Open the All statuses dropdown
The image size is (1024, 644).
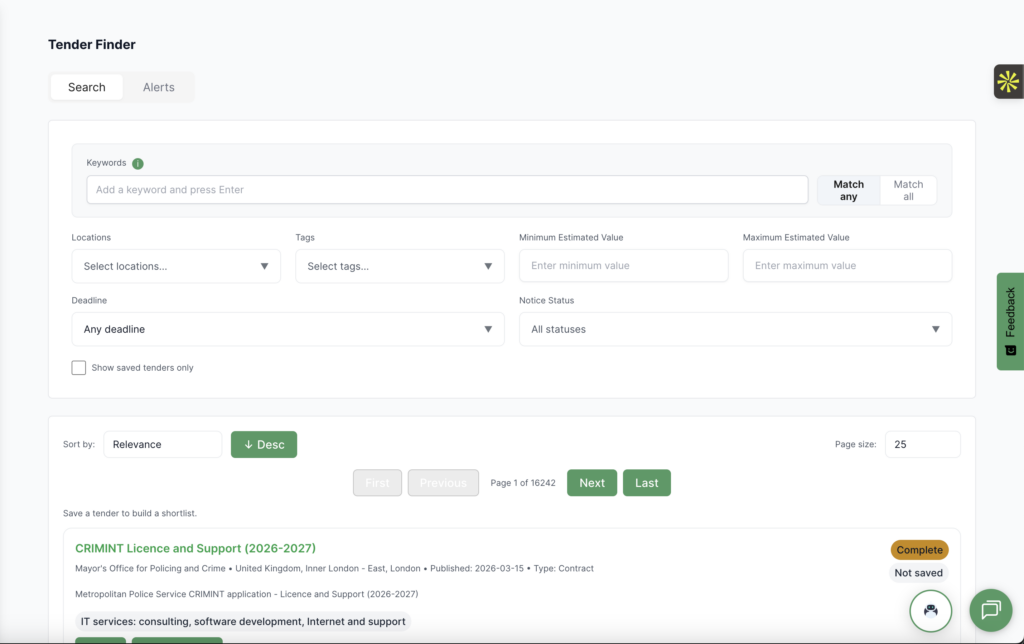pos(735,329)
